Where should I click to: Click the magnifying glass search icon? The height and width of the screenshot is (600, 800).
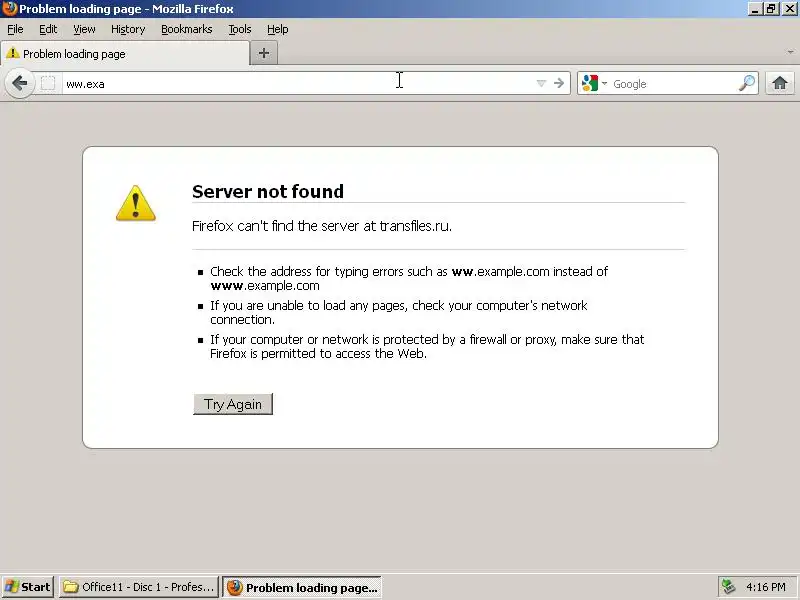747,83
